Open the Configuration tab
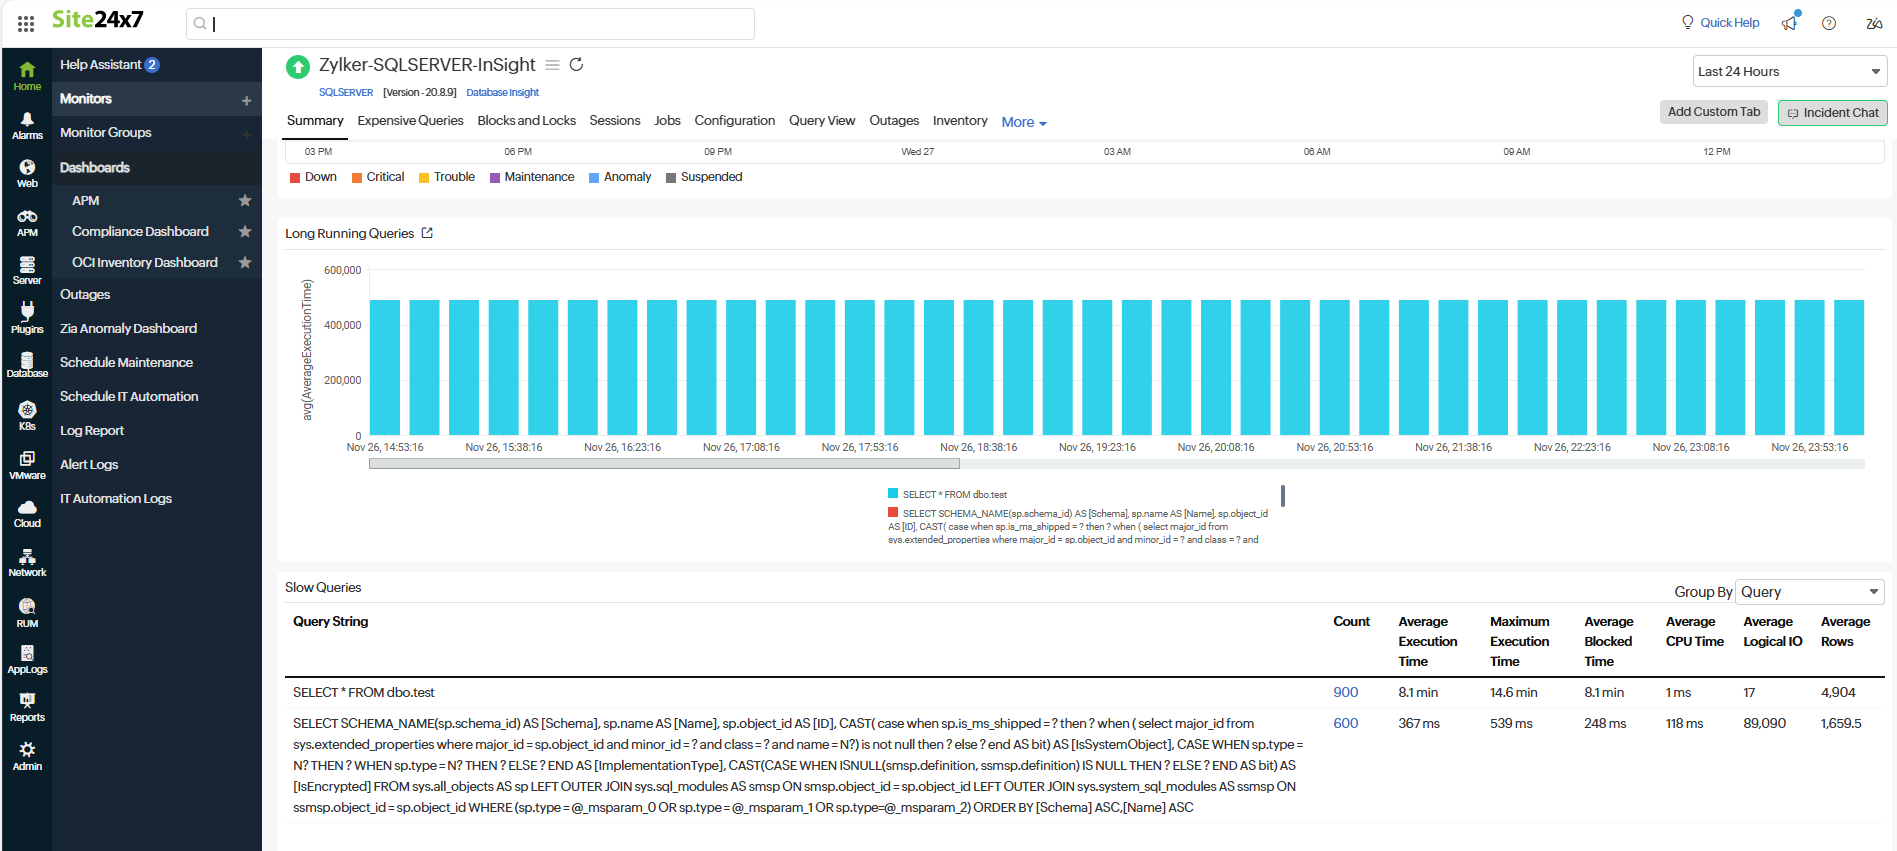The width and height of the screenshot is (1897, 851). pos(734,120)
